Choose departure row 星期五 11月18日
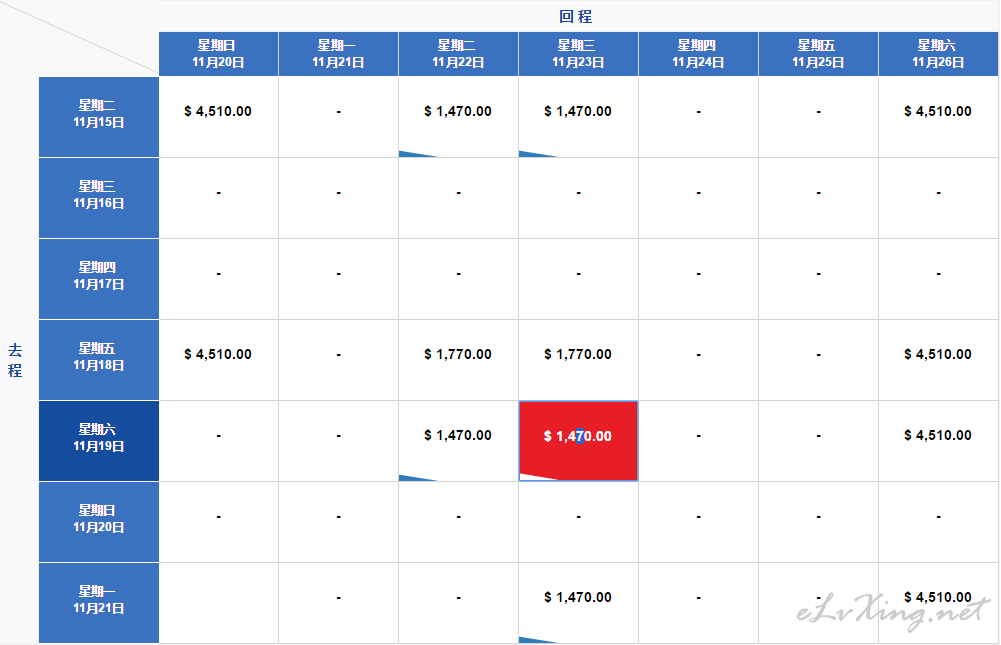This screenshot has height=645, width=1001. click(99, 360)
